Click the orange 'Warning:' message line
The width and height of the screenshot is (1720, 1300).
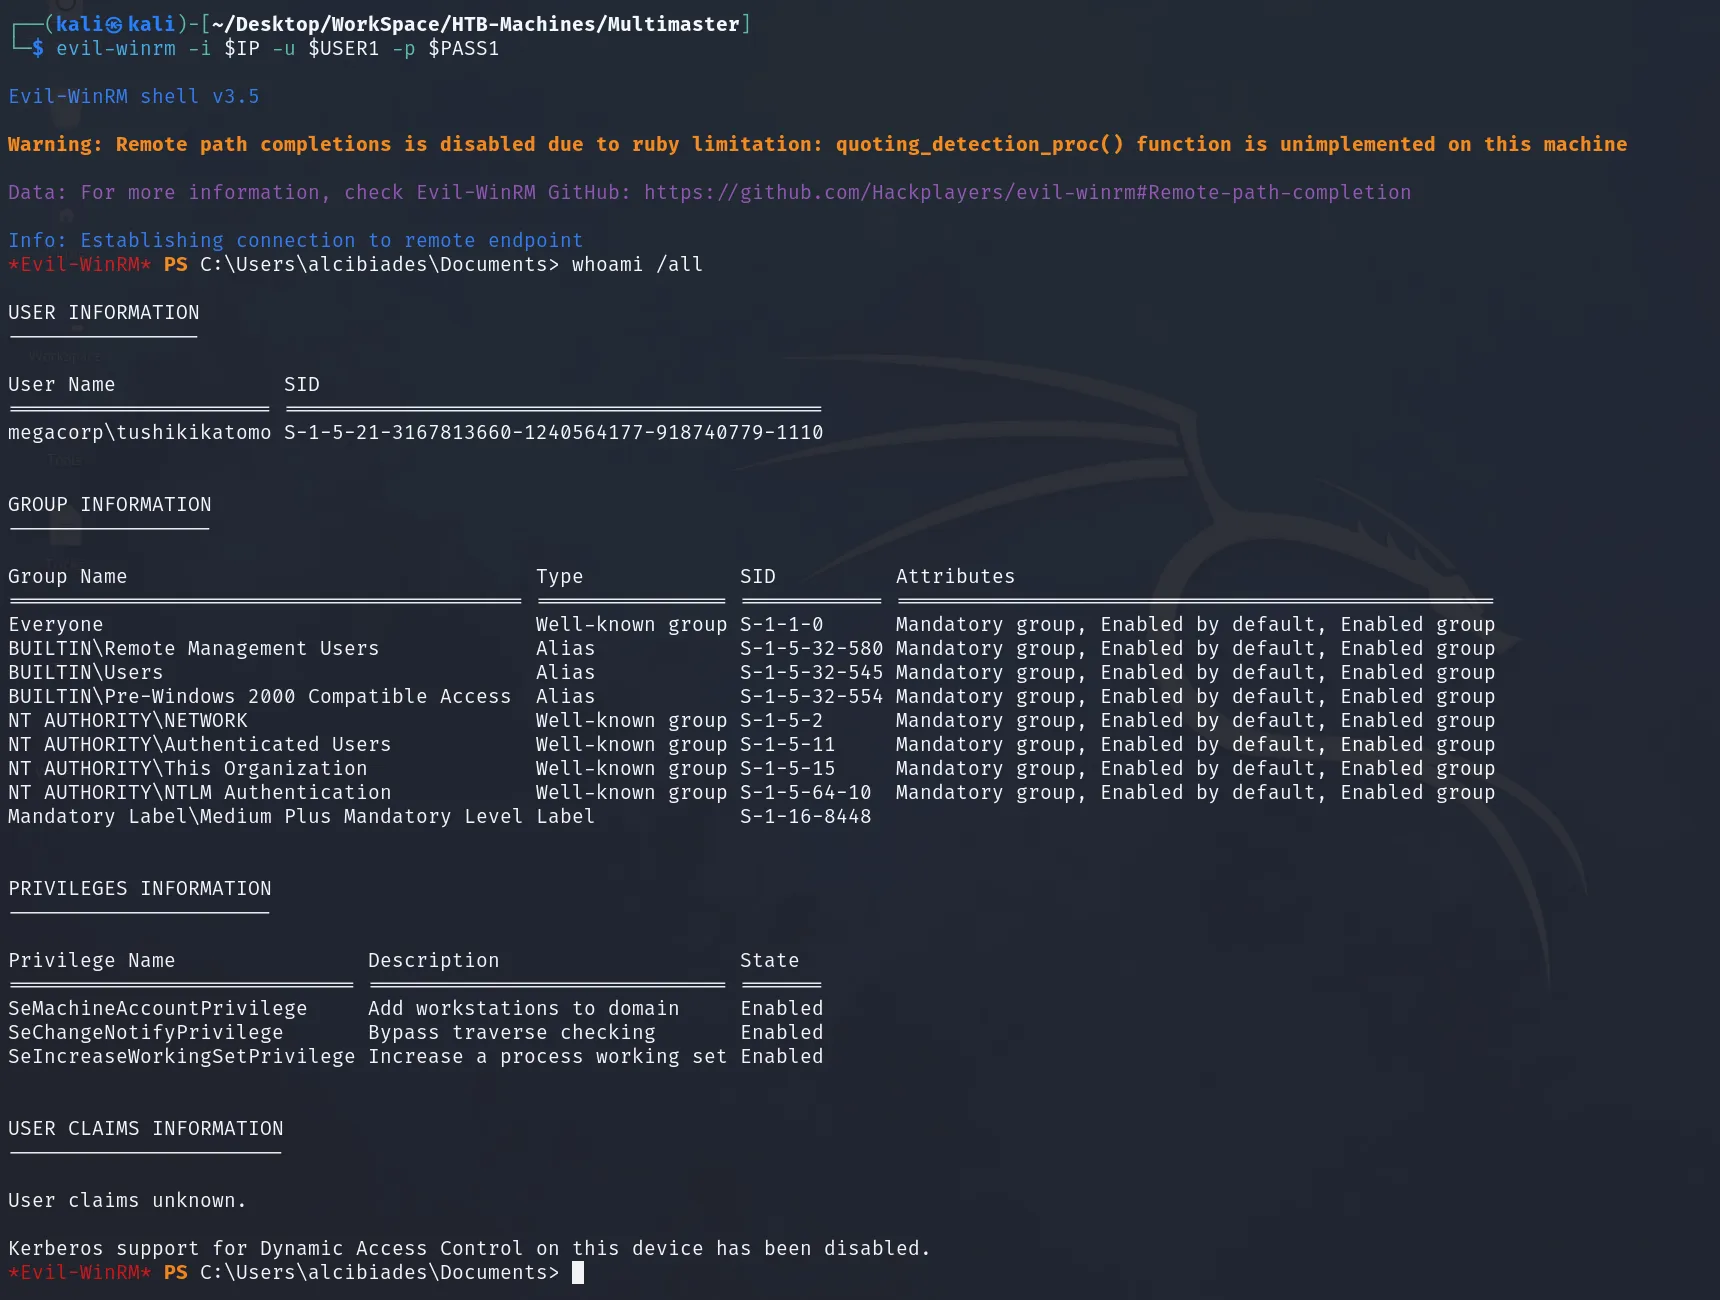[817, 144]
